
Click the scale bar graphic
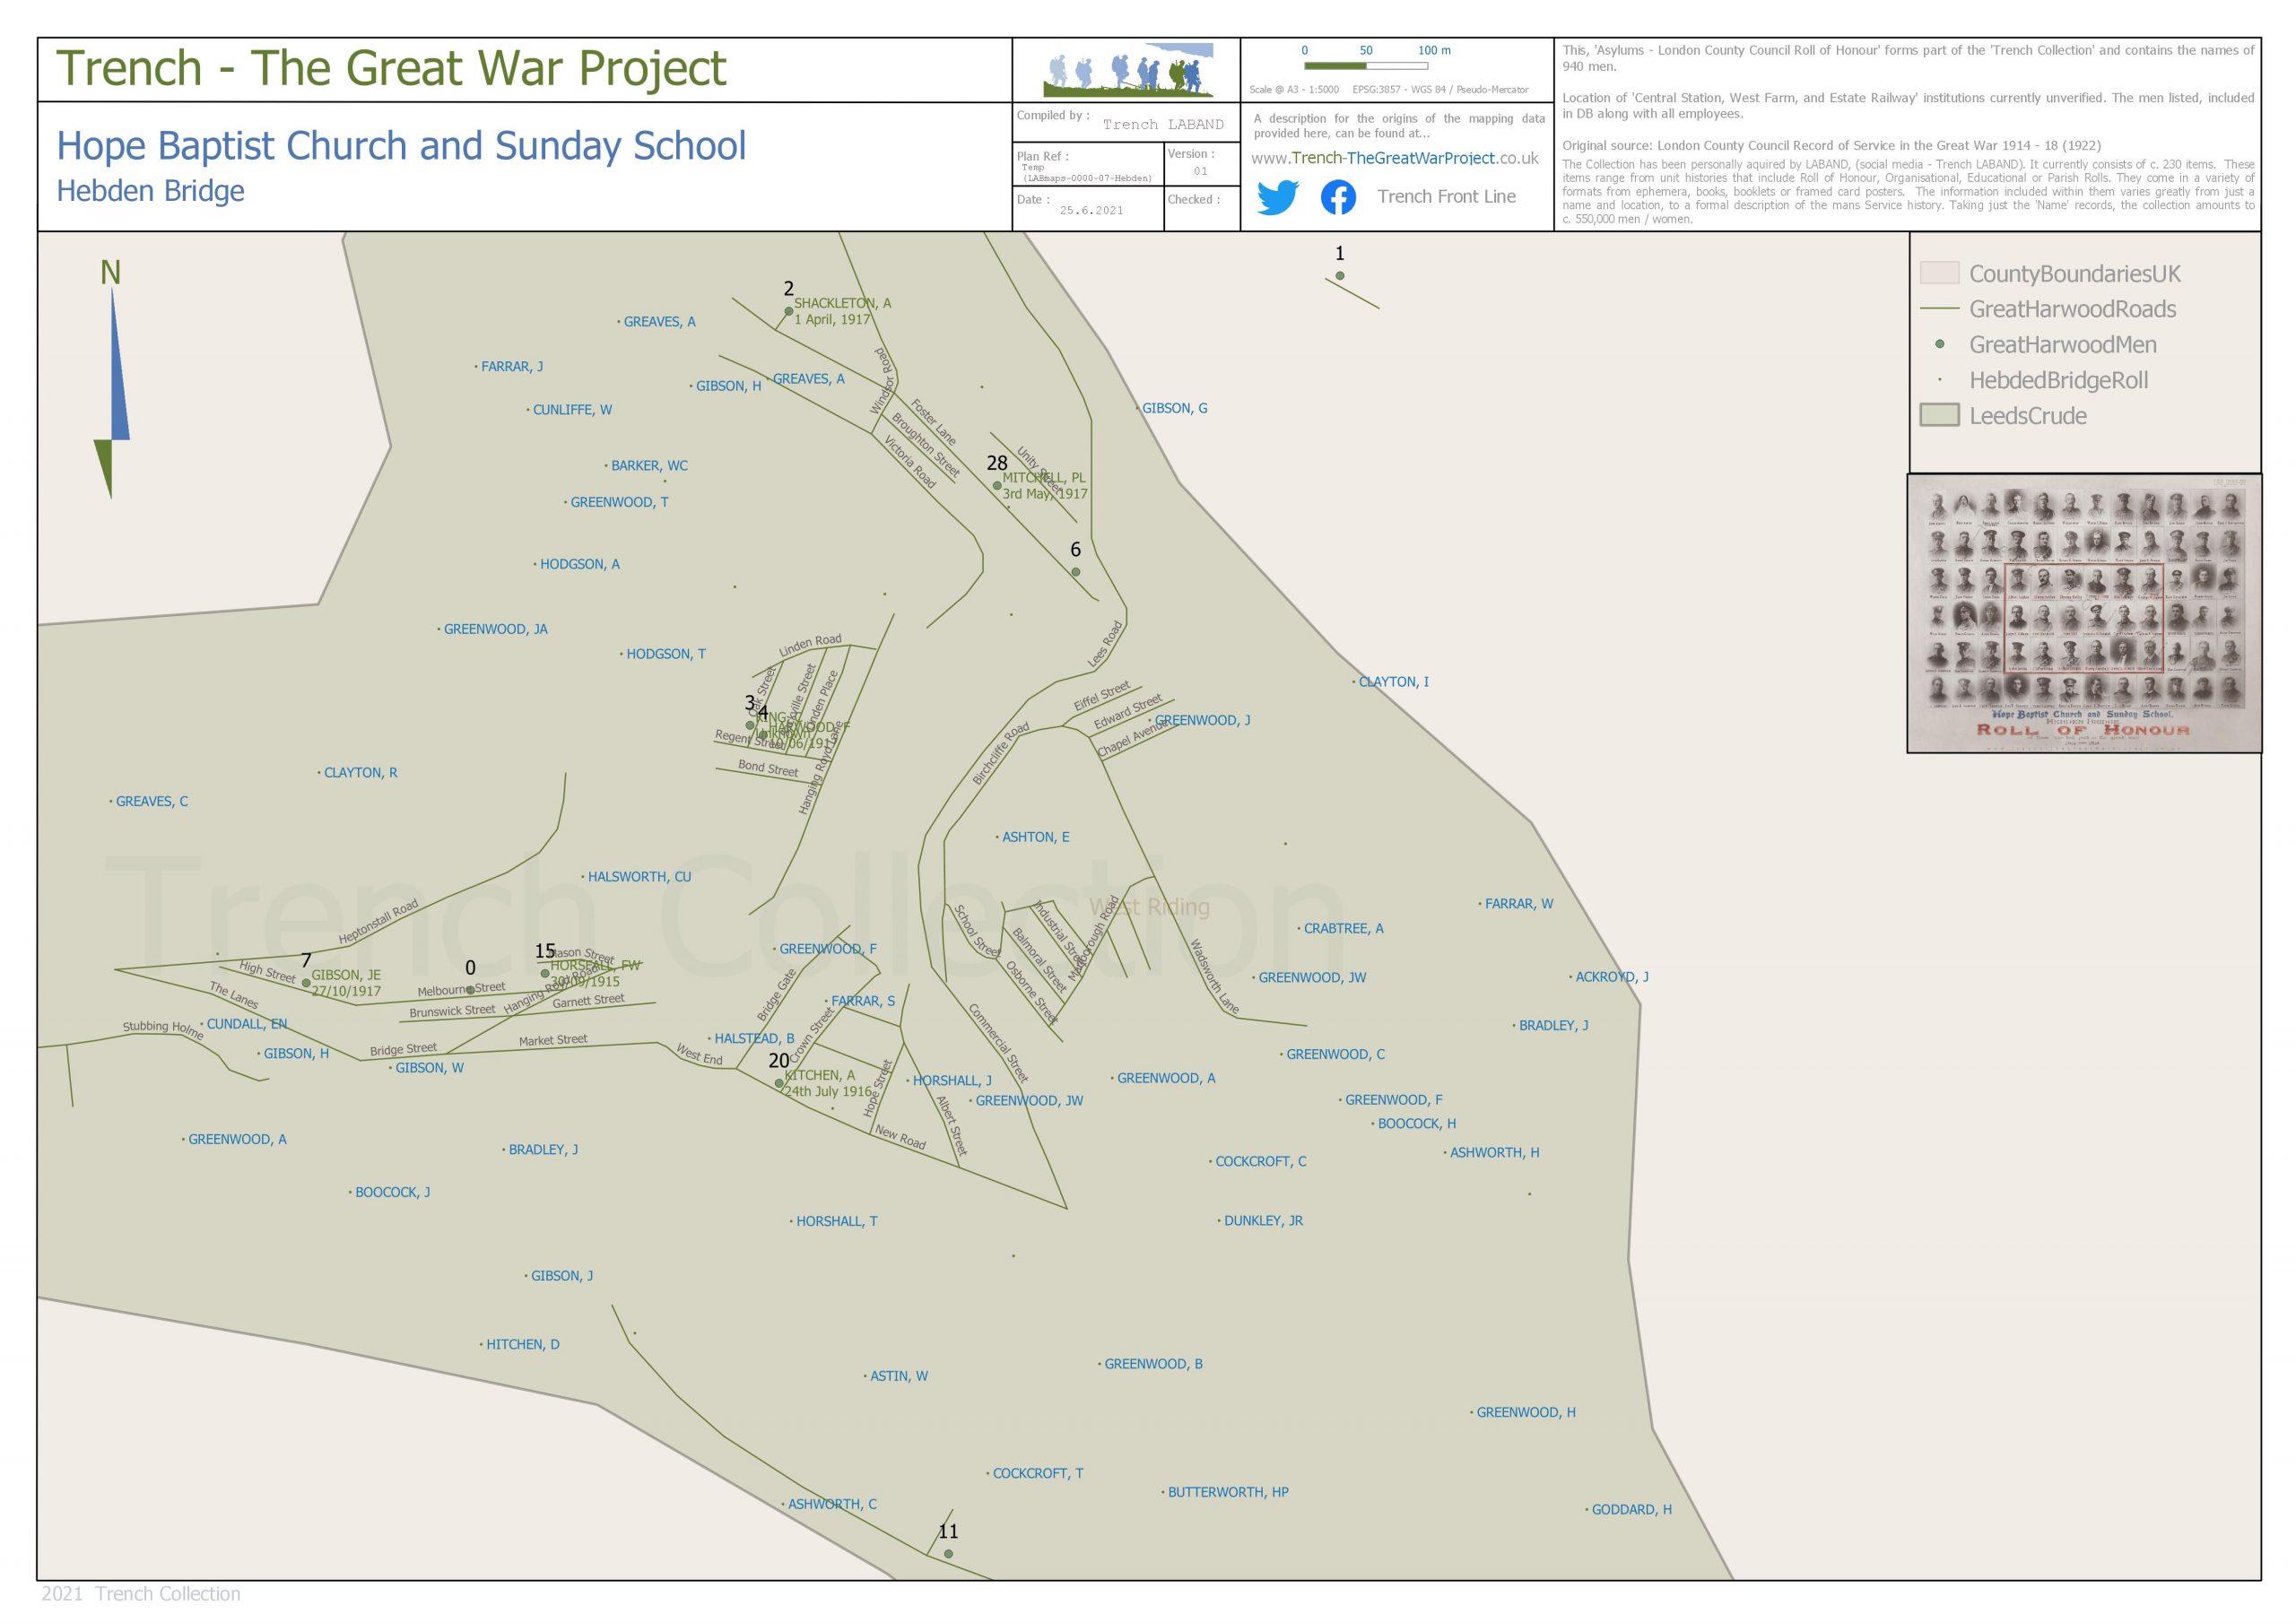pyautogui.click(x=1365, y=66)
